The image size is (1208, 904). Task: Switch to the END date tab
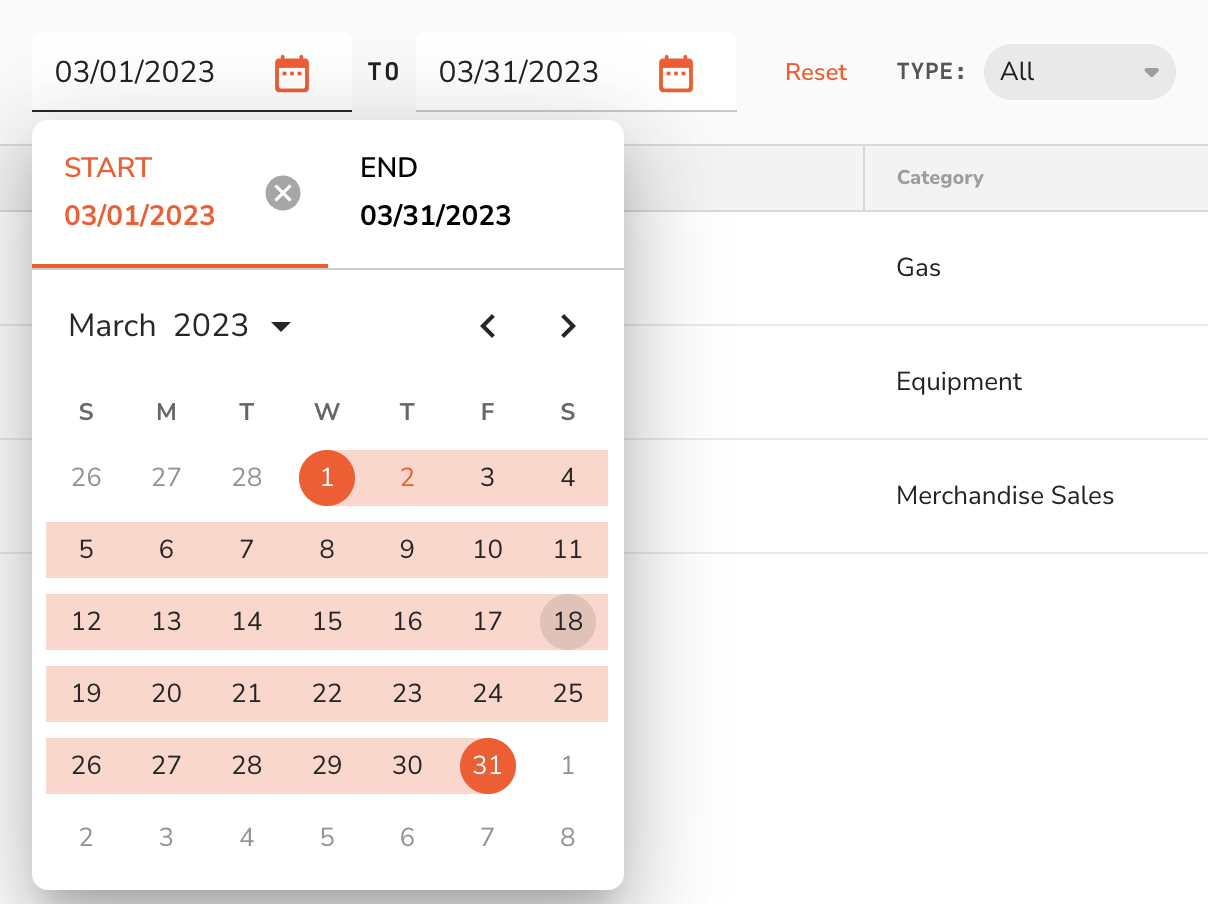tap(436, 192)
